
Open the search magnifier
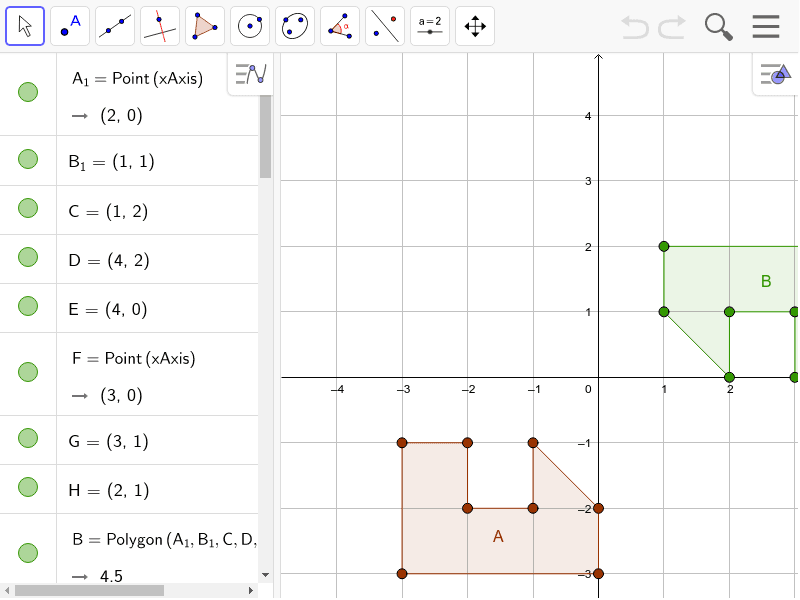coord(718,27)
